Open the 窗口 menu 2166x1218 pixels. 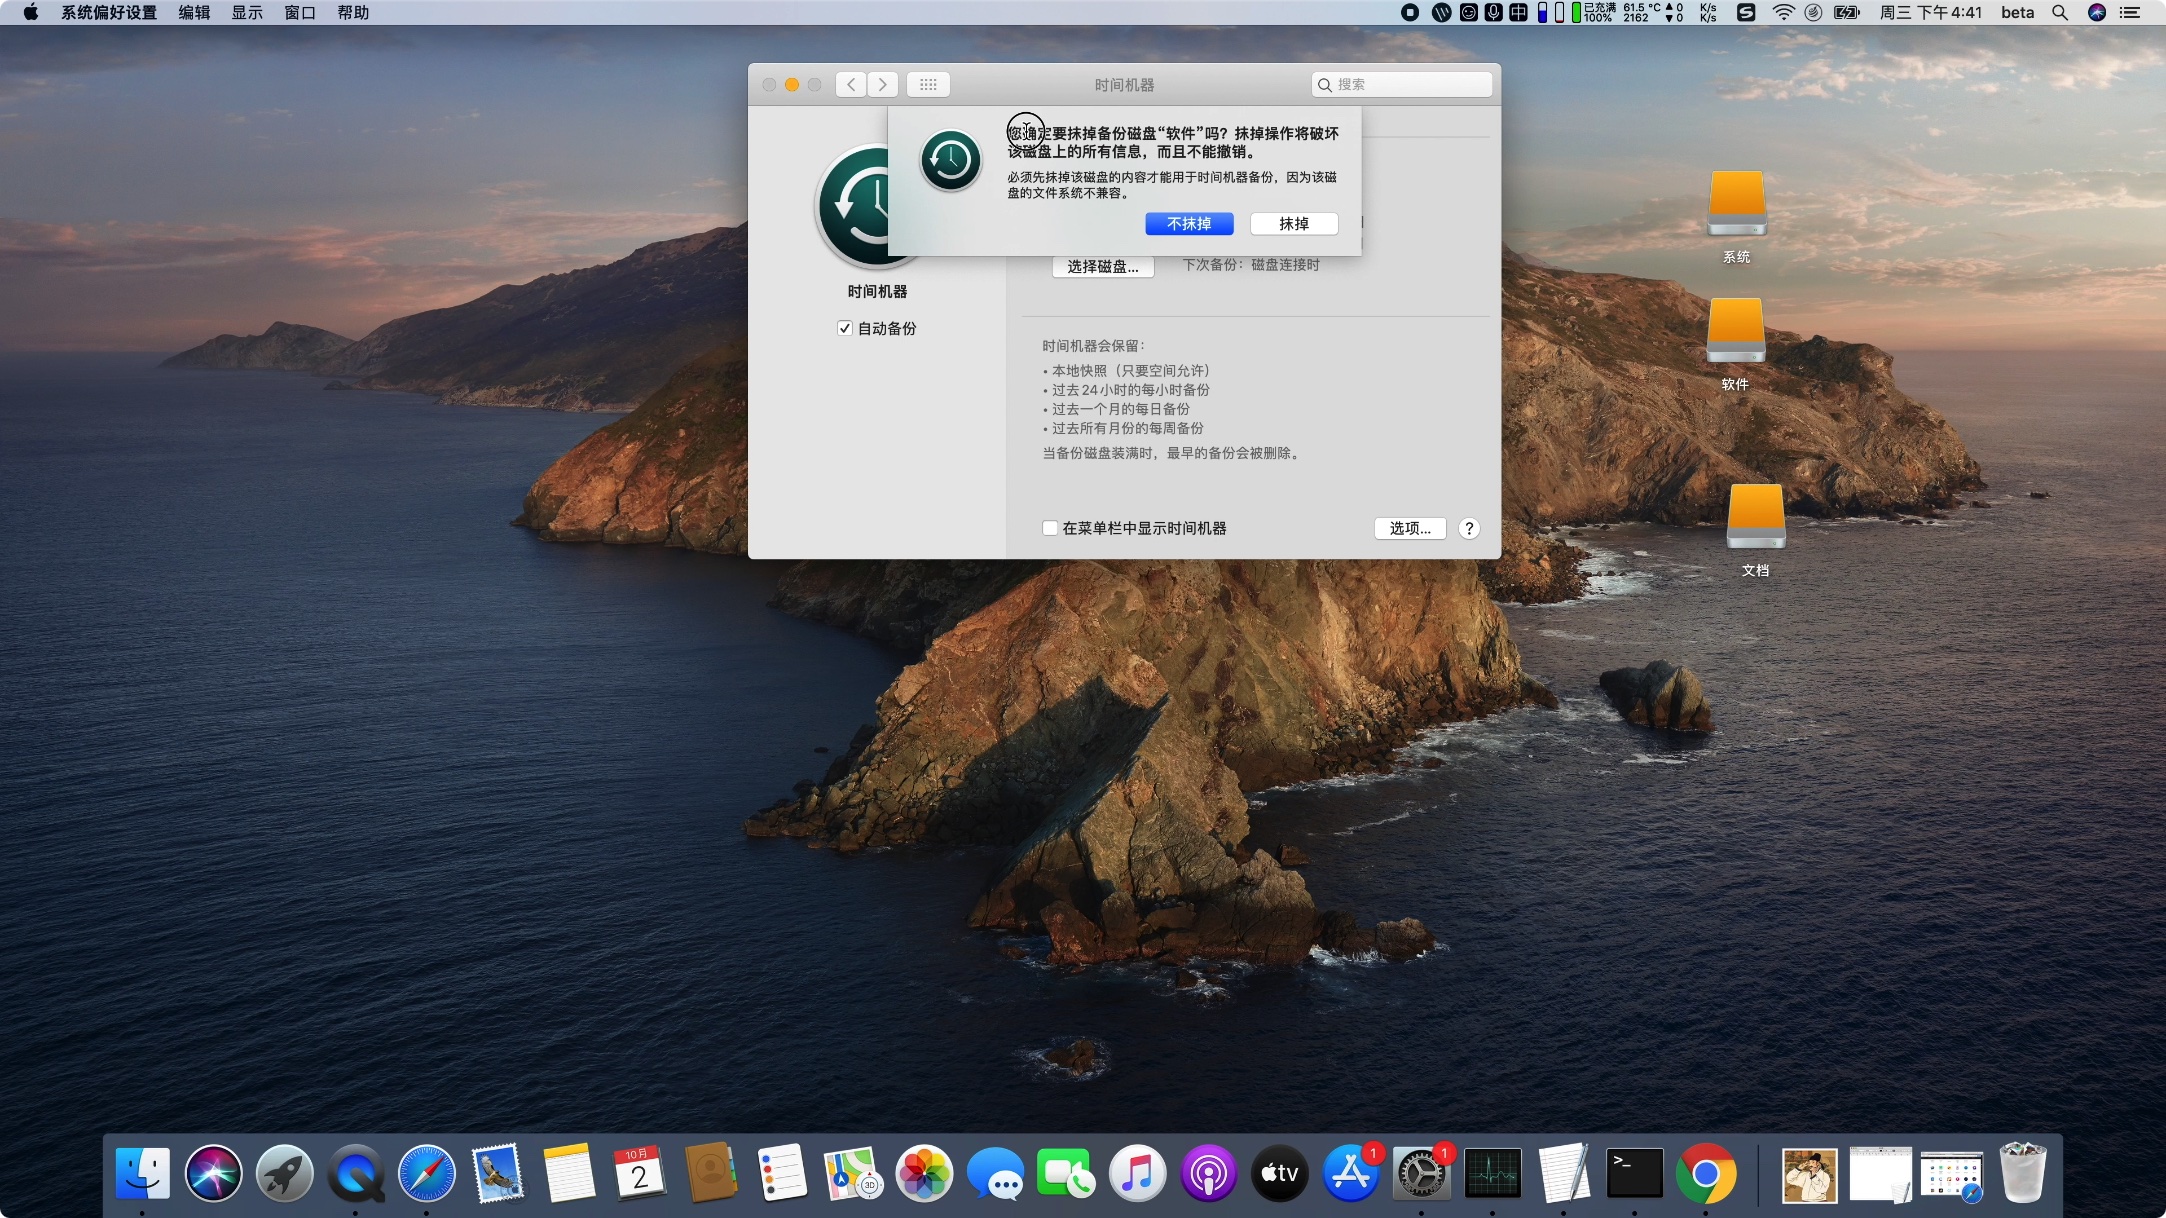tap(300, 12)
